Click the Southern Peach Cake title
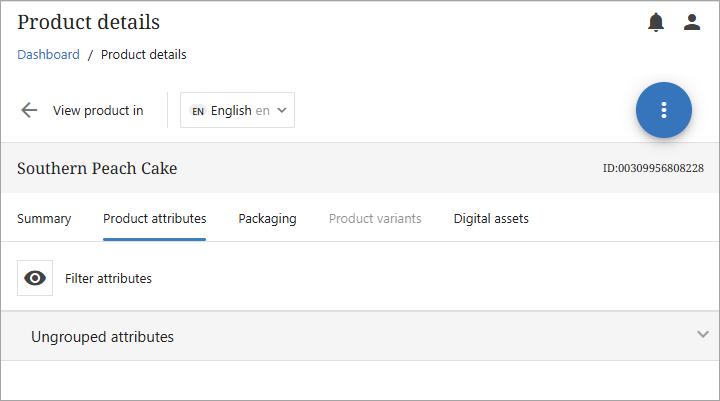The image size is (720, 401). [97, 168]
